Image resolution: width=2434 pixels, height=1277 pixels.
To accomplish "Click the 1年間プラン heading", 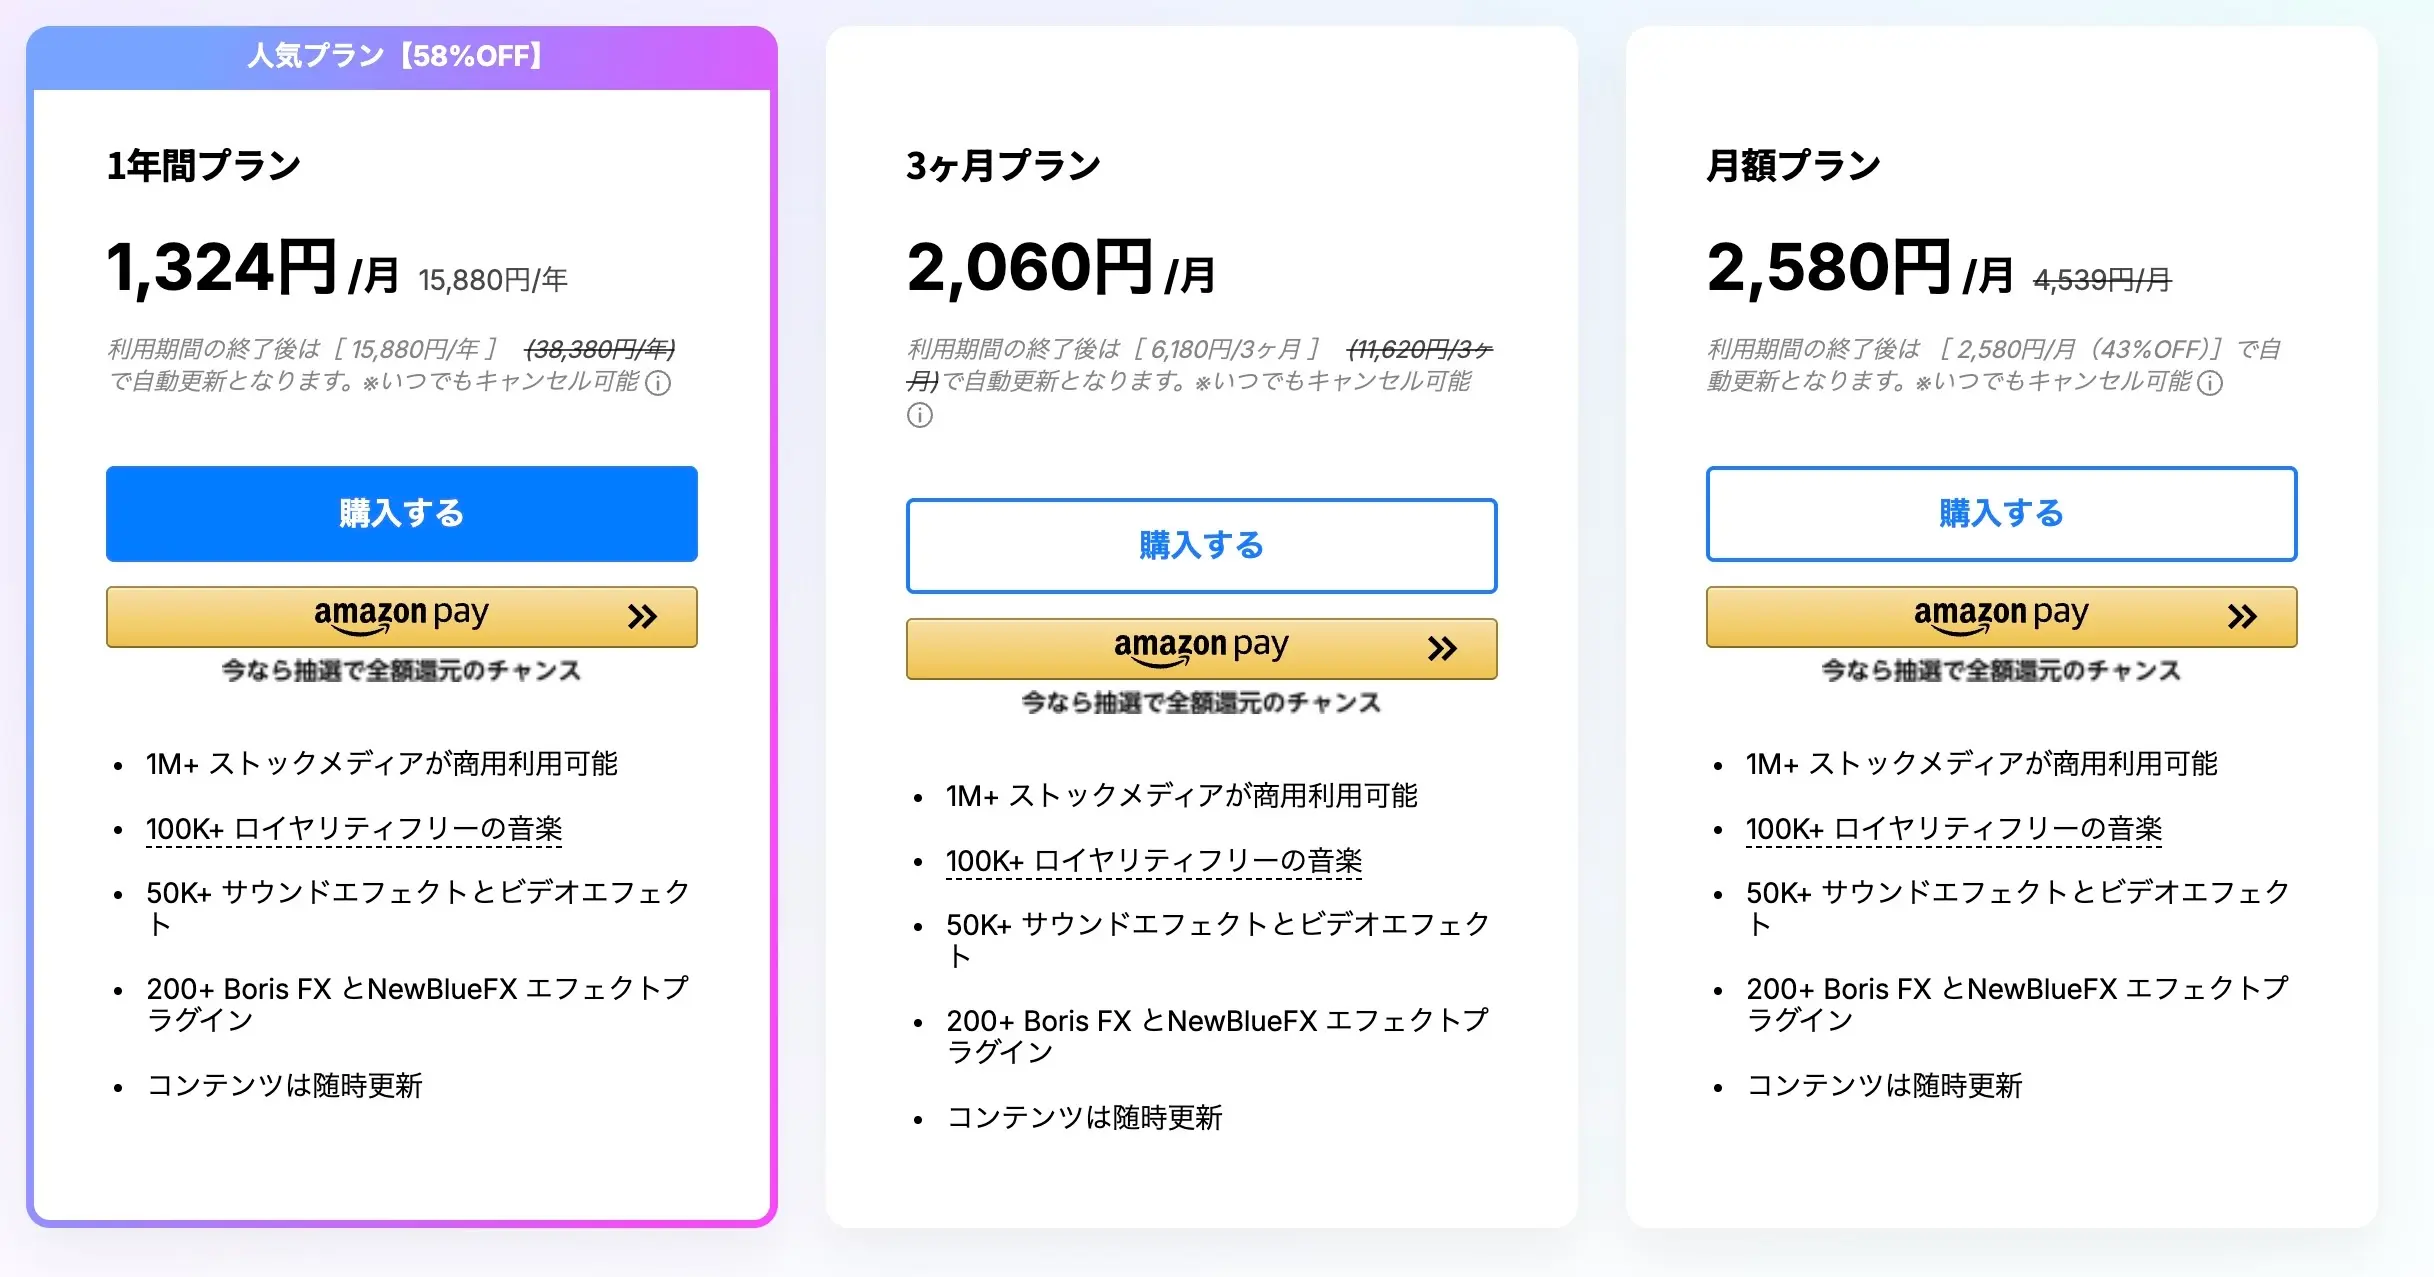I will pos(203,165).
